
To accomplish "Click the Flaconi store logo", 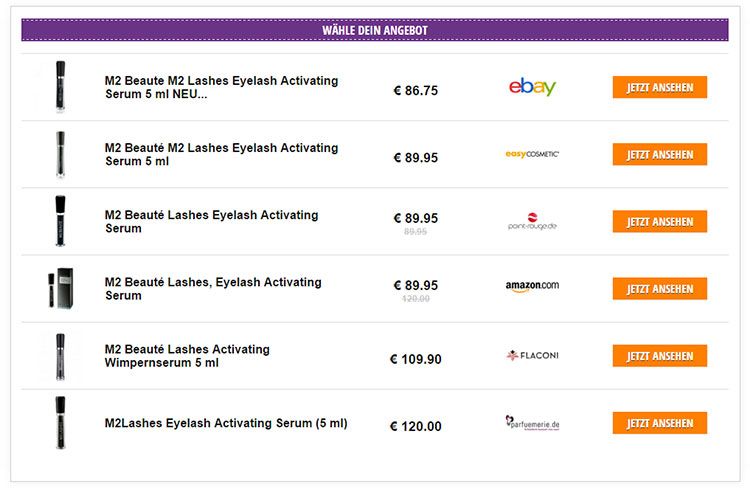I will point(532,355).
